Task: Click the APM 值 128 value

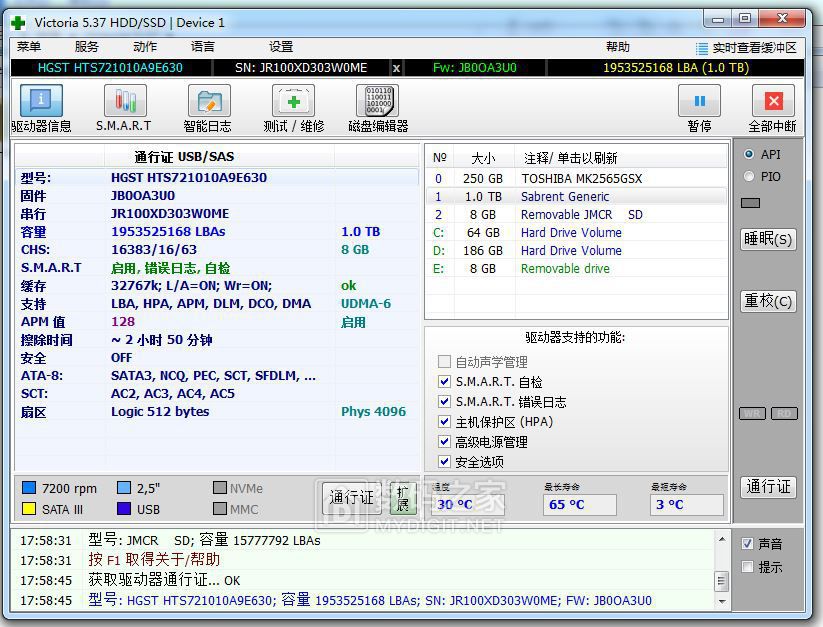Action: 123,322
